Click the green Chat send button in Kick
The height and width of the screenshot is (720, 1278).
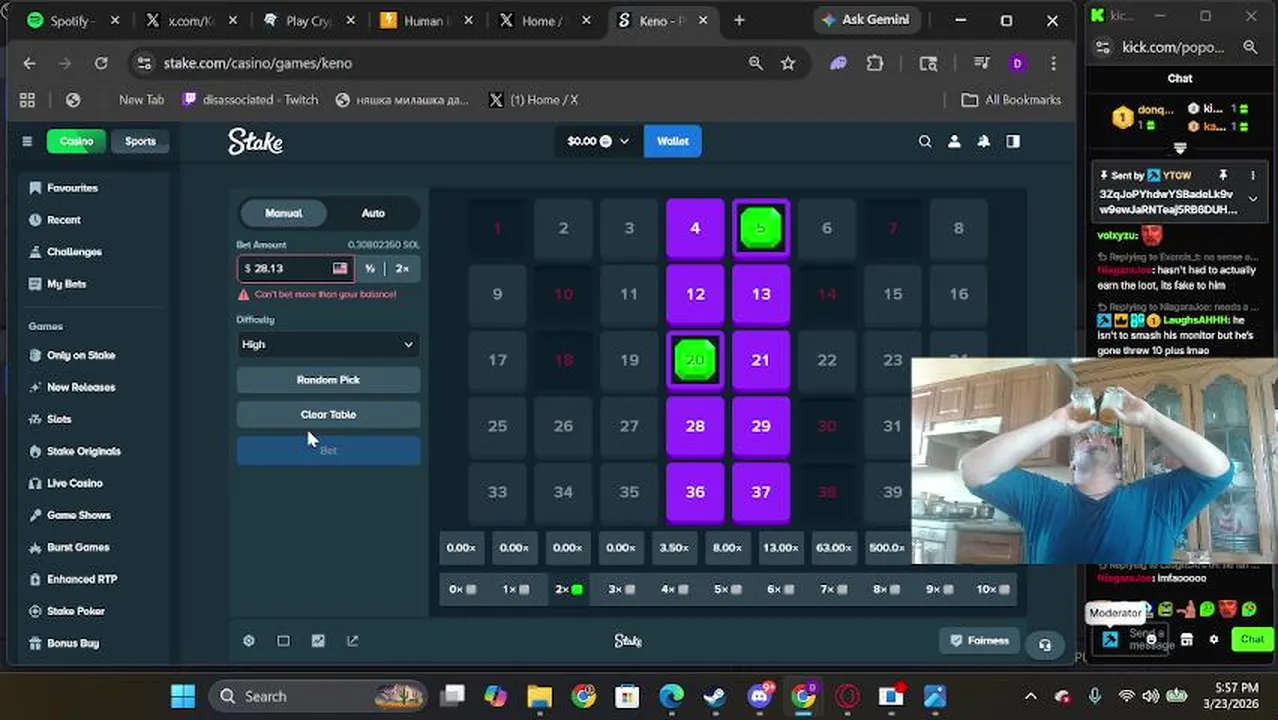(x=1252, y=639)
